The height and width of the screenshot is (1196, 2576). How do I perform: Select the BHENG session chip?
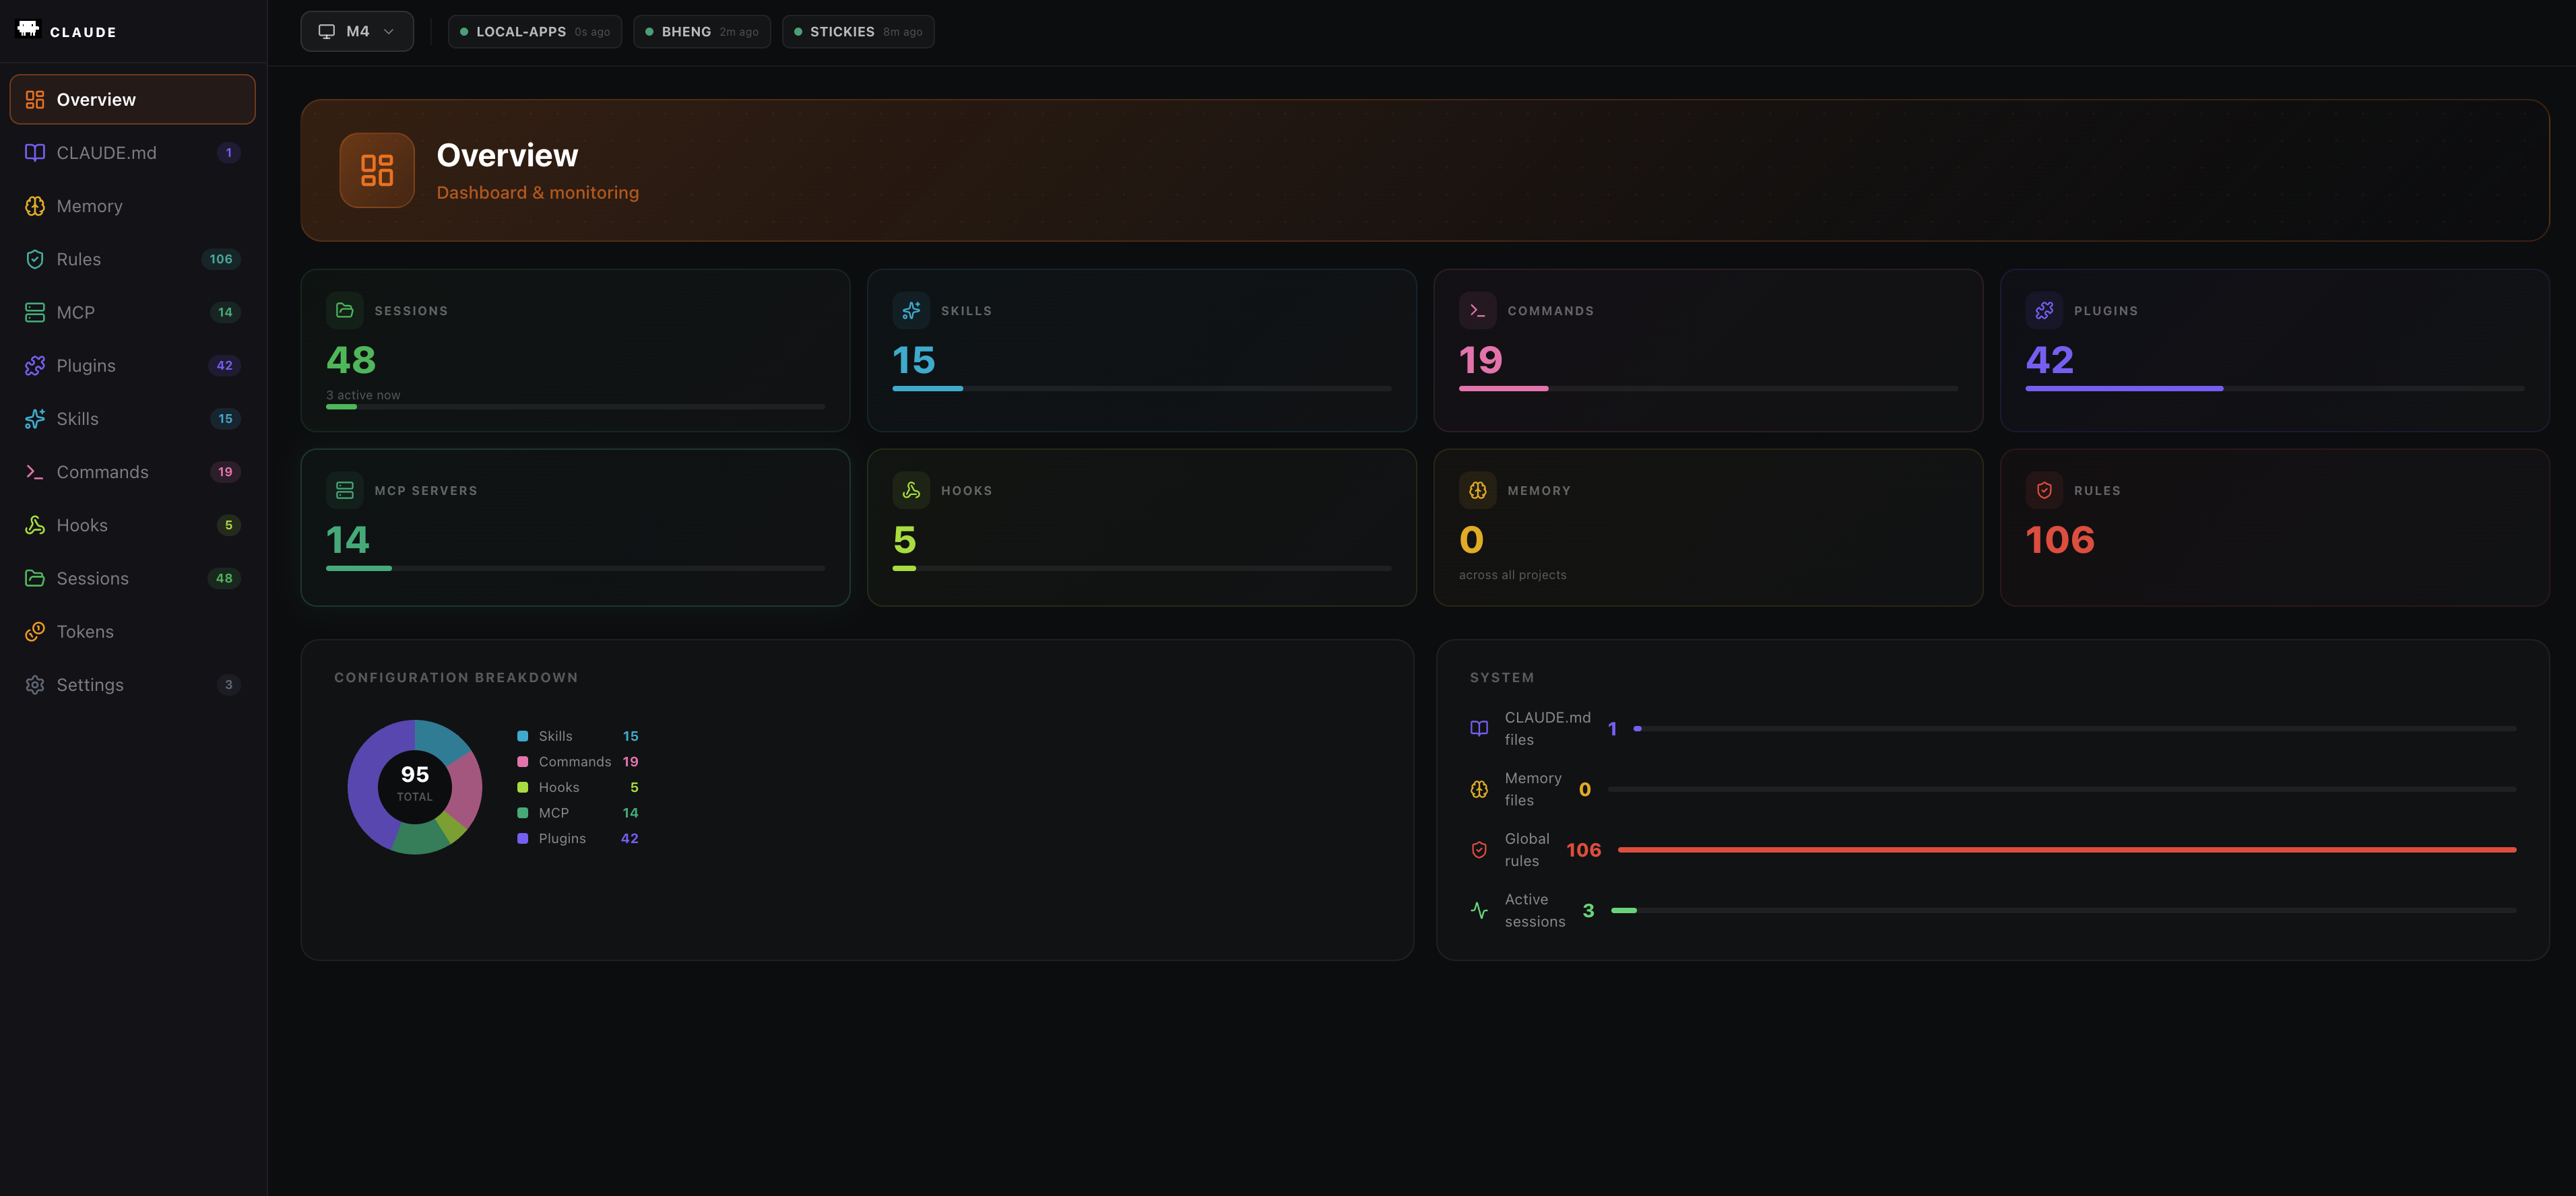[x=701, y=32]
